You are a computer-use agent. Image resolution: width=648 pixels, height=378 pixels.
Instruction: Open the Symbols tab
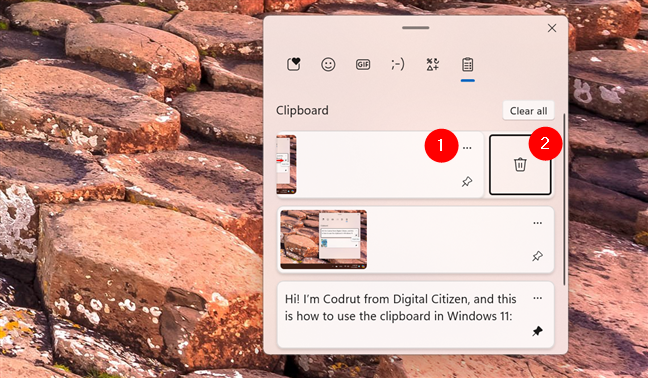point(432,64)
